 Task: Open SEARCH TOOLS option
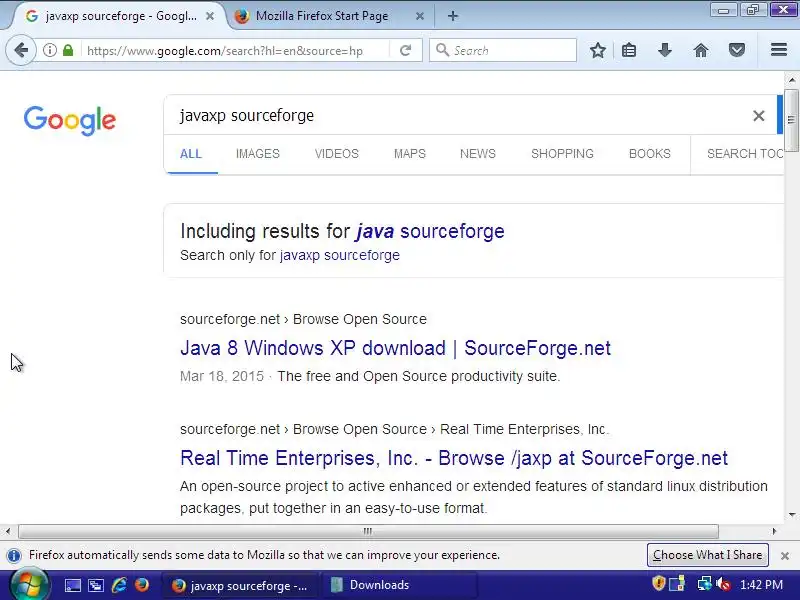(745, 154)
